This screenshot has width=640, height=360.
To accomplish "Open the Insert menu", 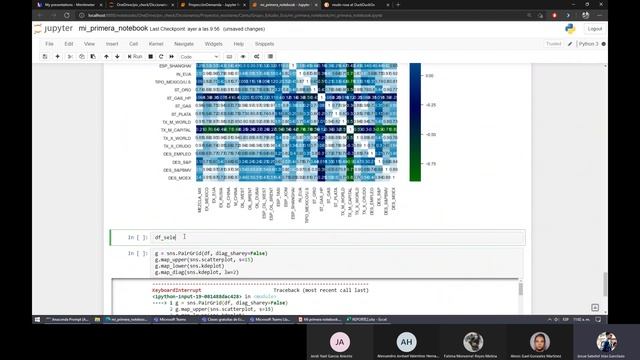I will click(x=112, y=44).
